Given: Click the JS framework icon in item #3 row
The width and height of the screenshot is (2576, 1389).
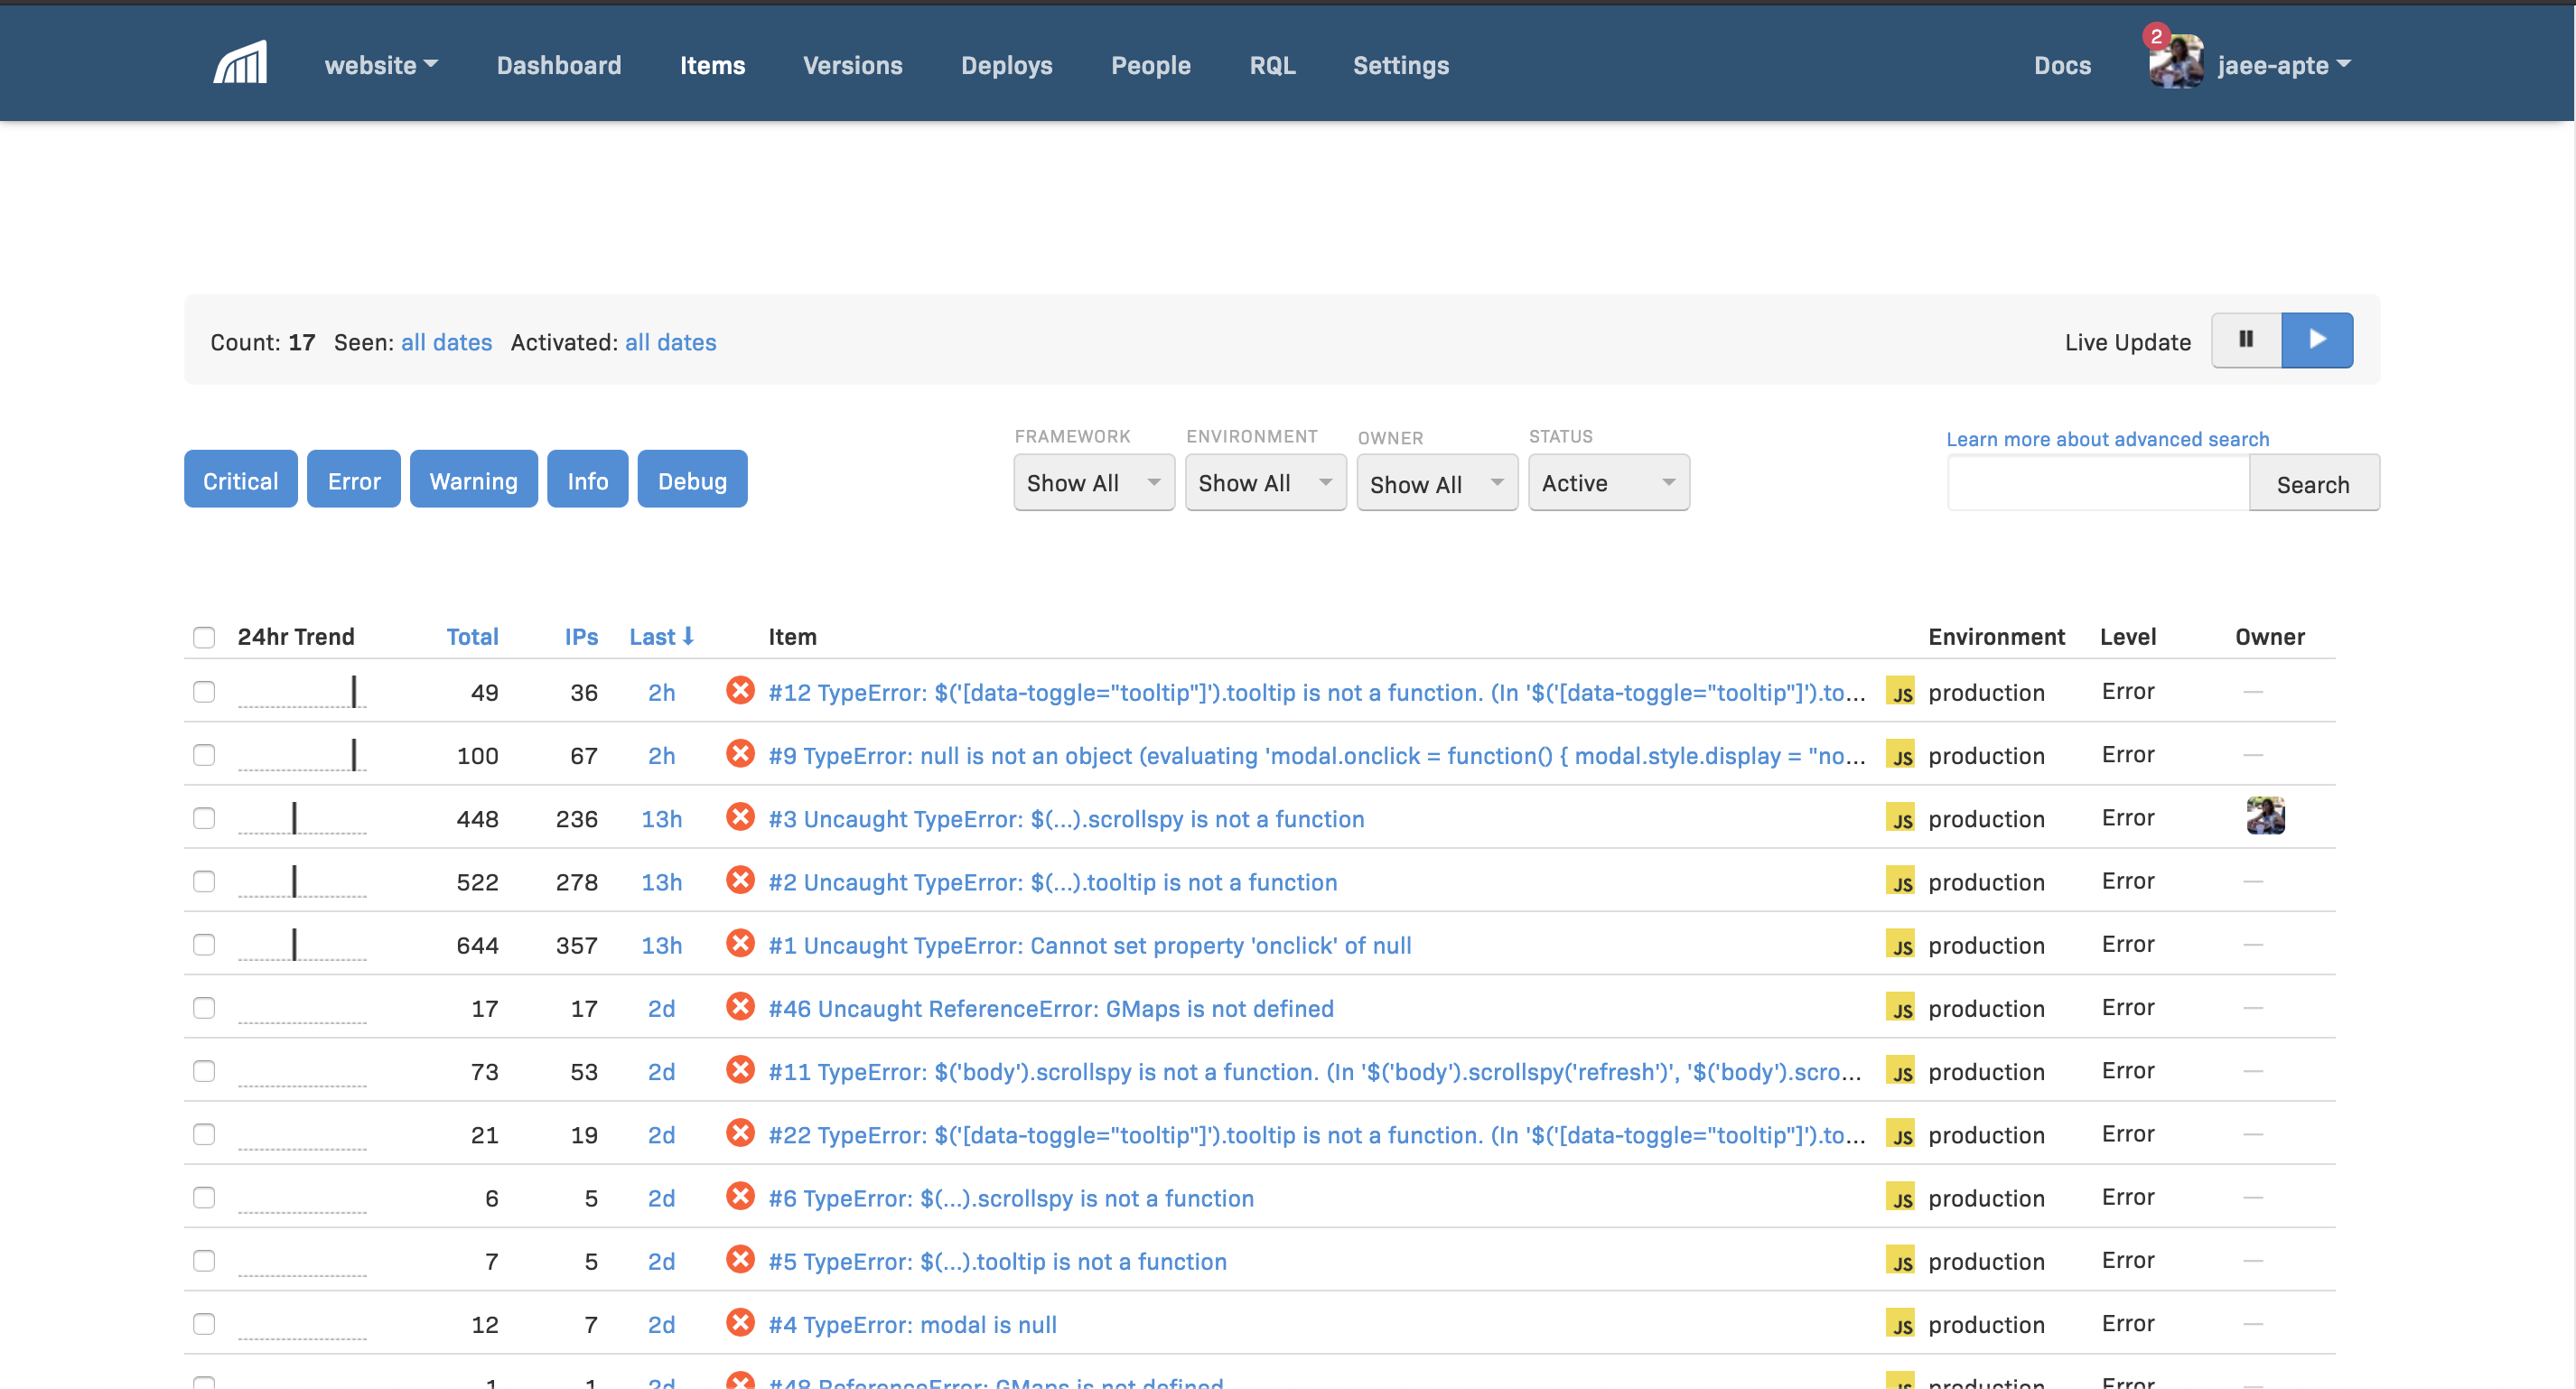Looking at the screenshot, I should pyautogui.click(x=1900, y=817).
